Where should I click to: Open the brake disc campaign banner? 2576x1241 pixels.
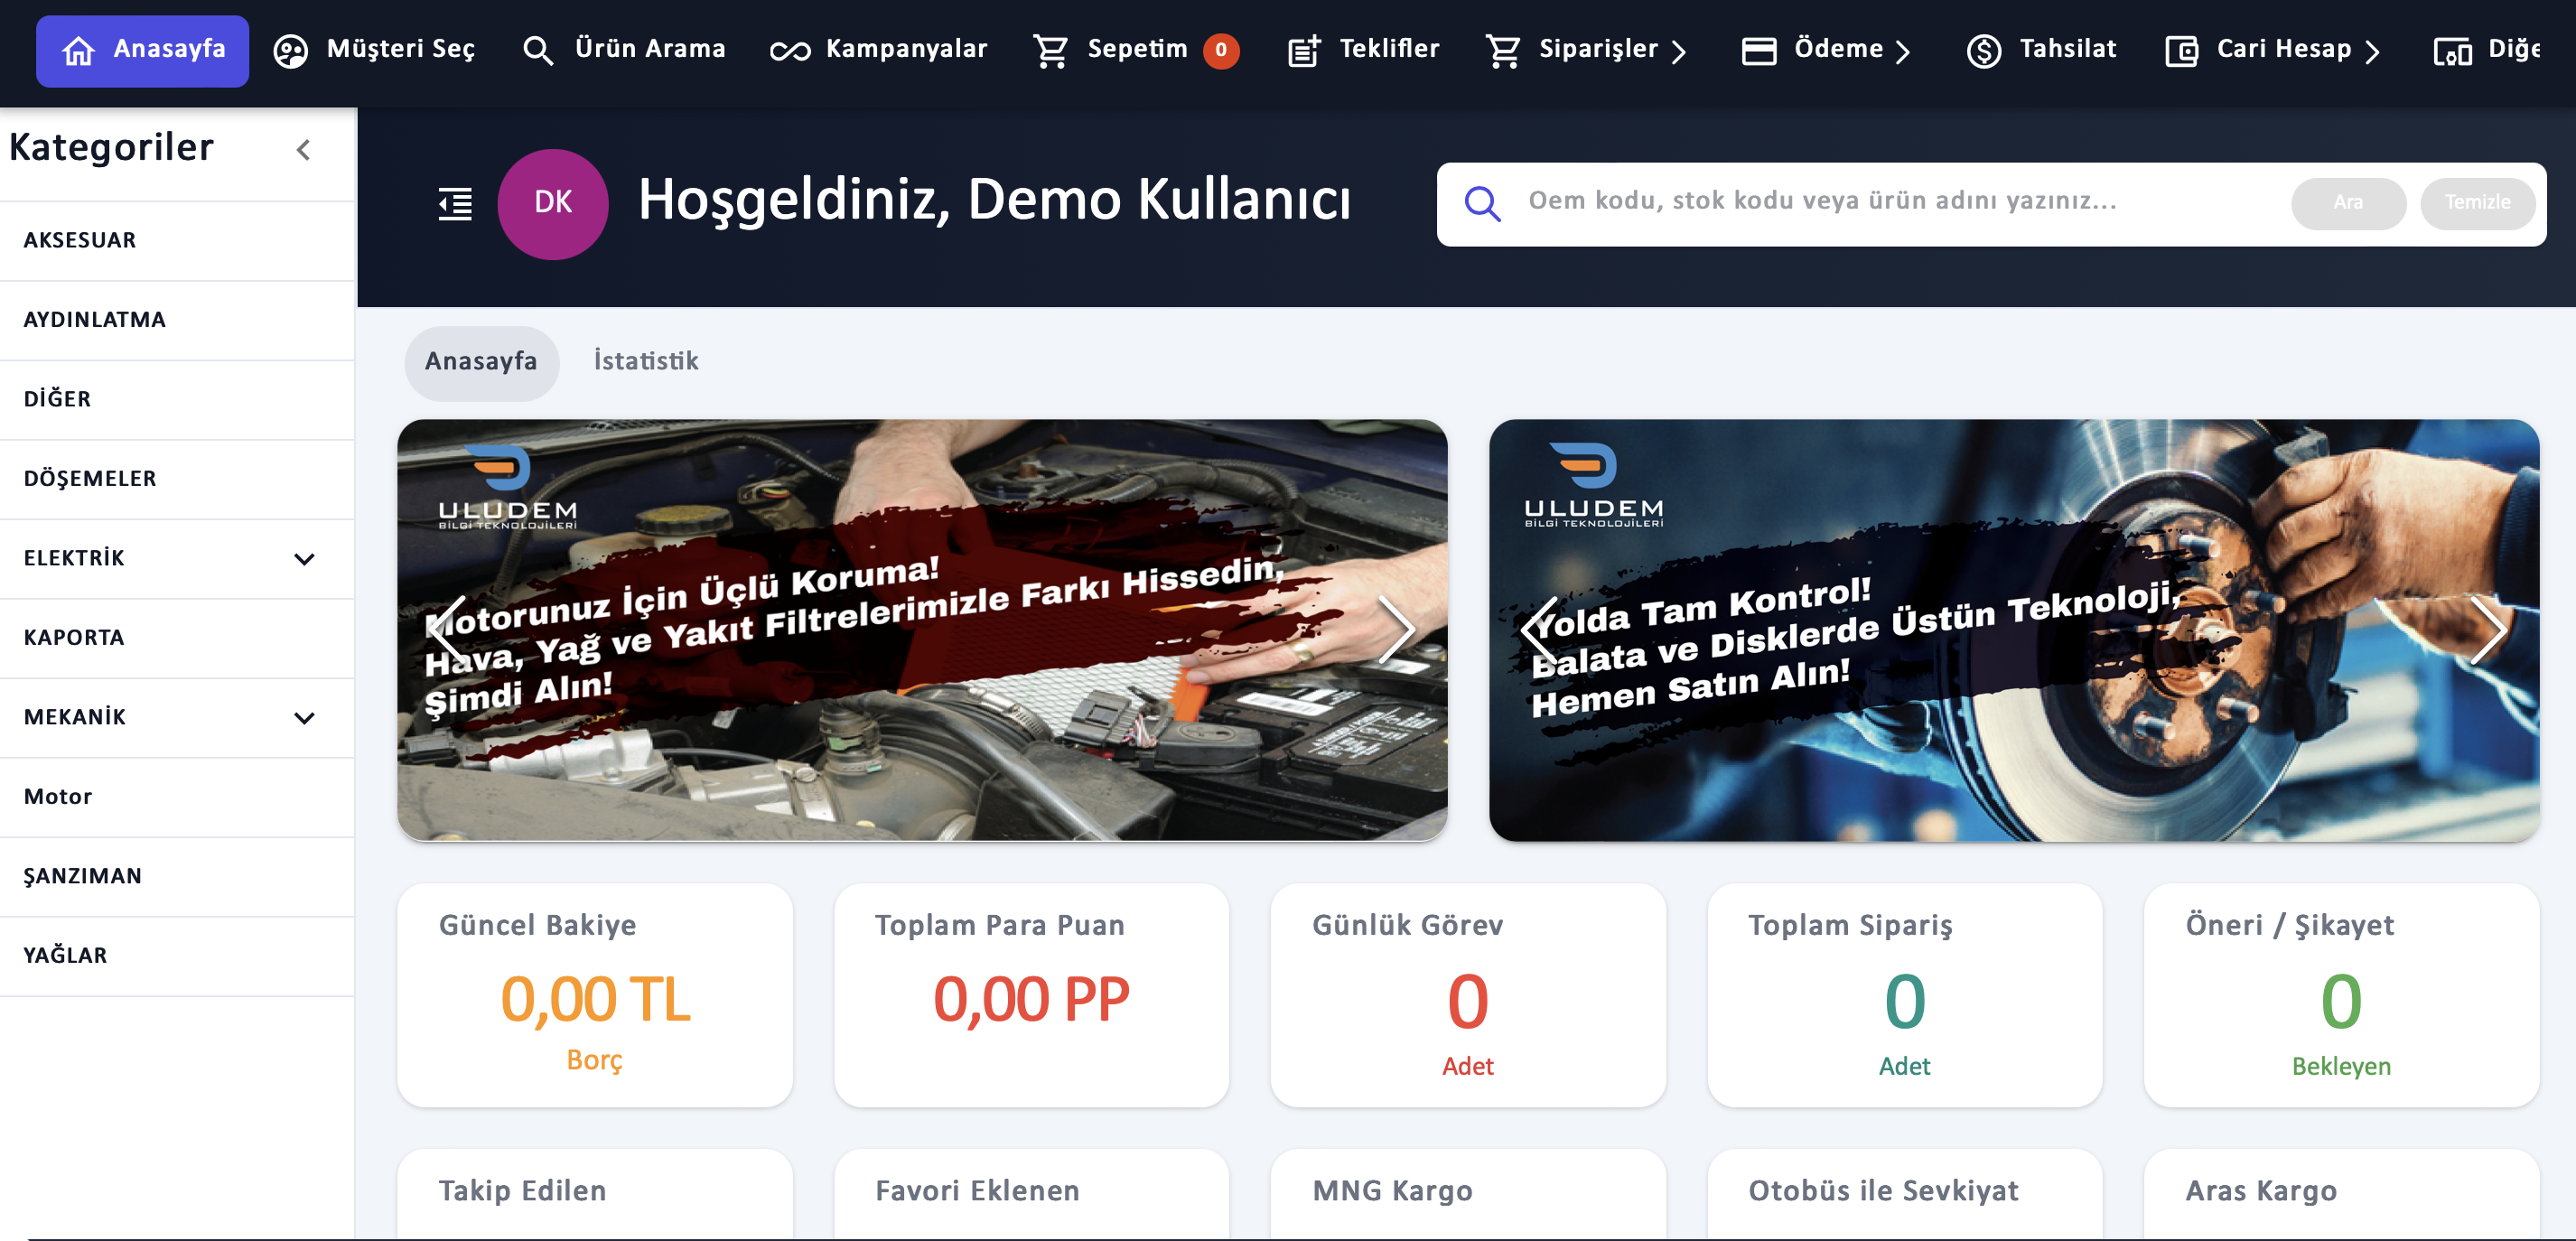[2014, 631]
